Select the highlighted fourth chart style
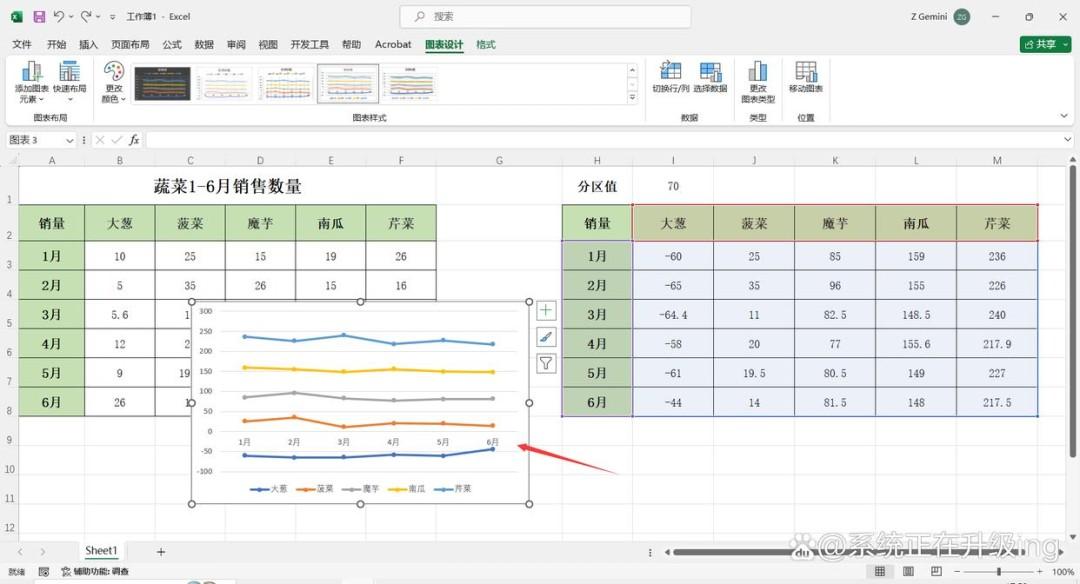Image resolution: width=1080 pixels, height=584 pixels. [348, 83]
